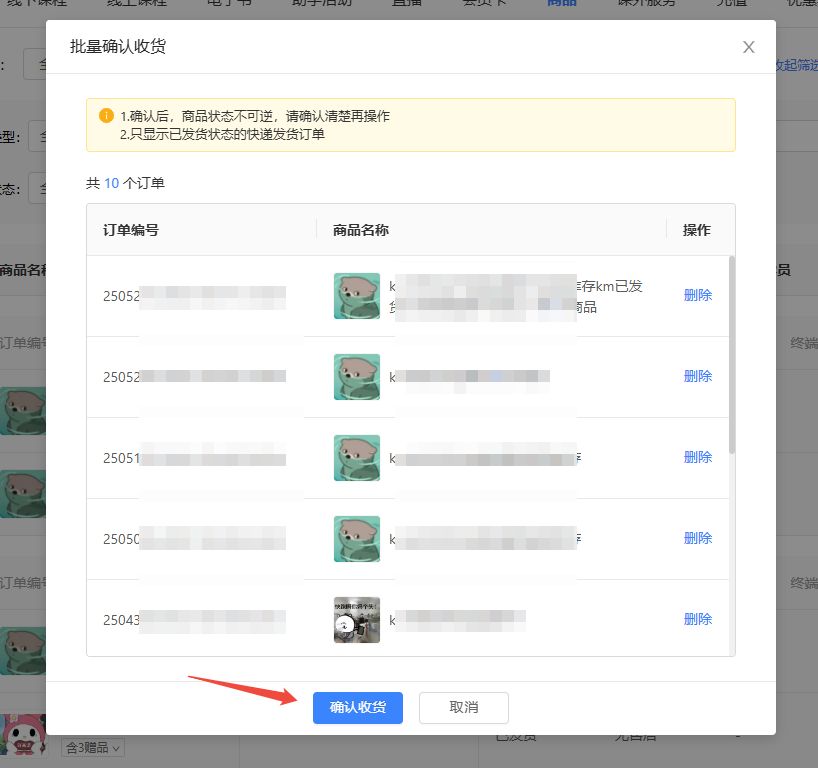Click the fifth order's photo thumbnail
The image size is (818, 768).
[x=356, y=620]
